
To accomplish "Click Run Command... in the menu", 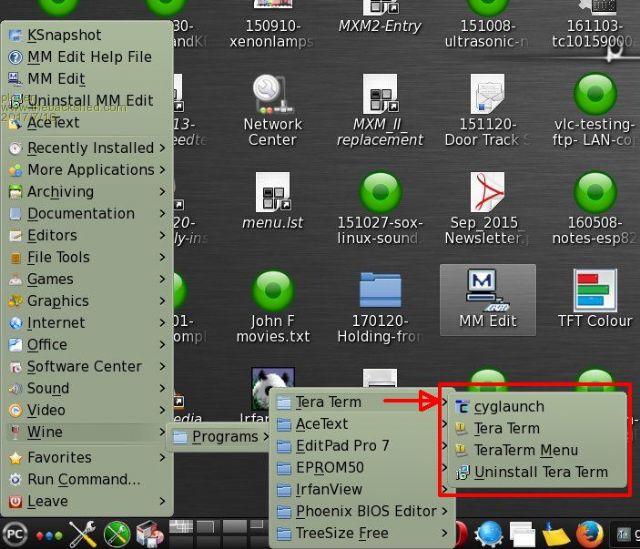I will pyautogui.click(x=83, y=479).
